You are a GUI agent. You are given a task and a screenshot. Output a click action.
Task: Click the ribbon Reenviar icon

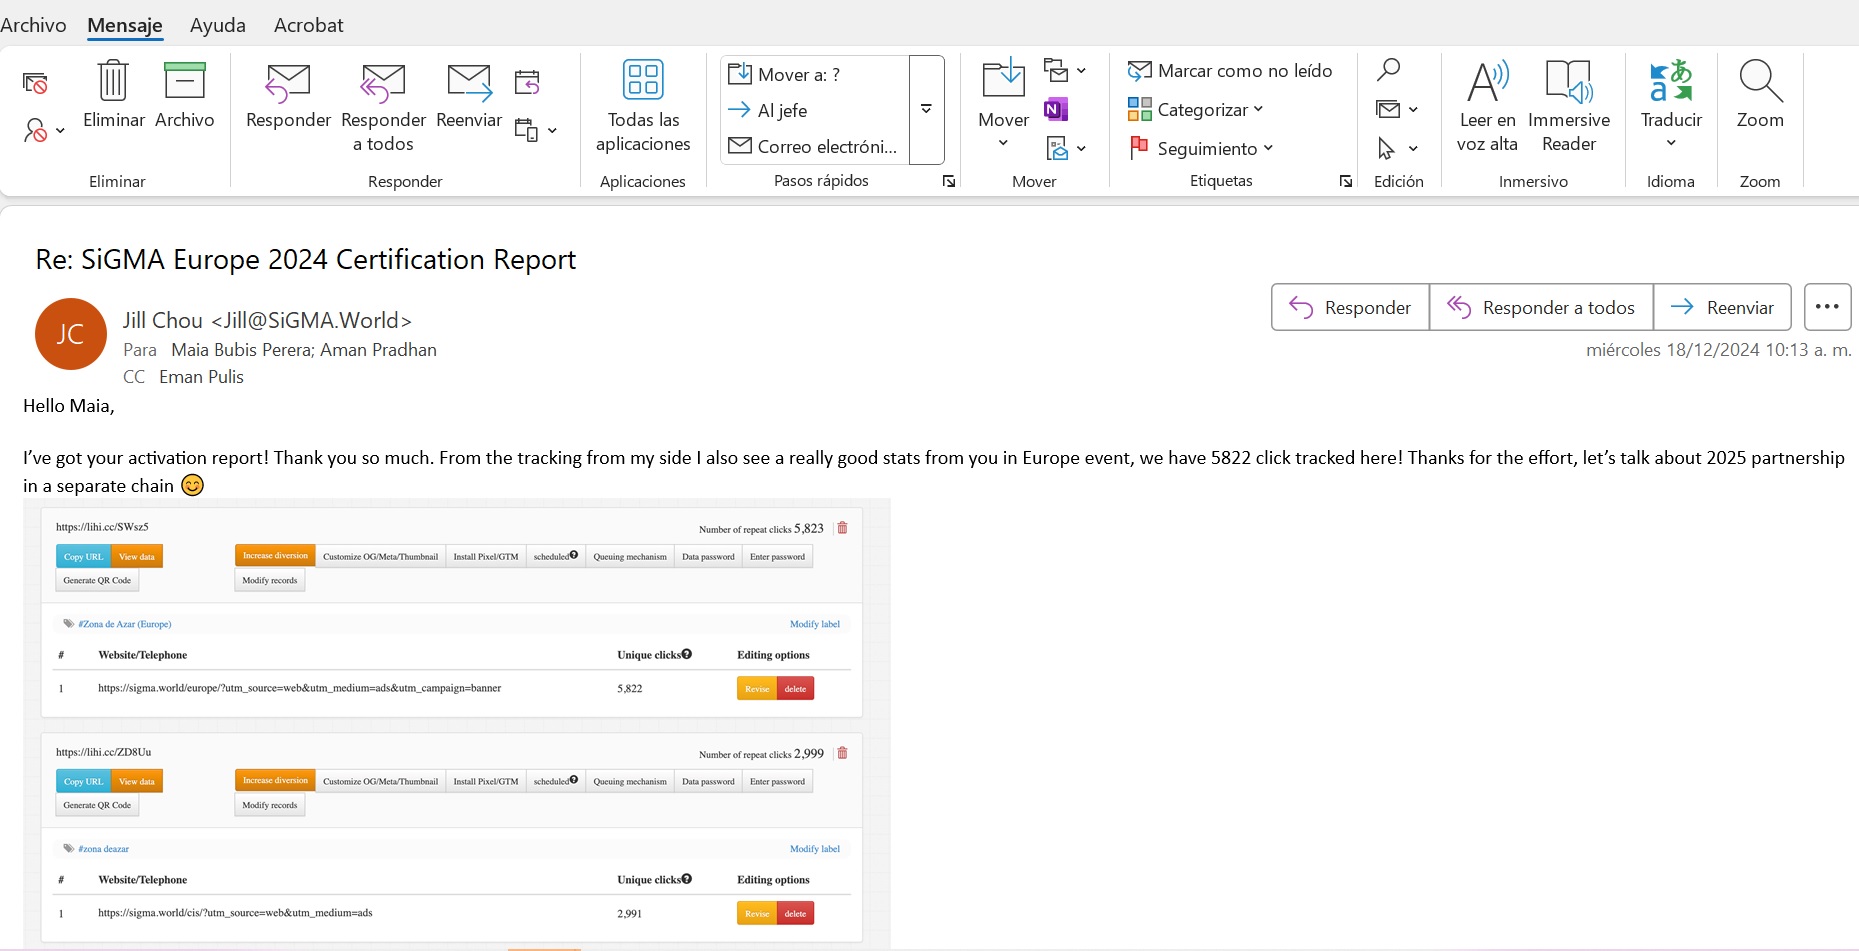(x=469, y=82)
